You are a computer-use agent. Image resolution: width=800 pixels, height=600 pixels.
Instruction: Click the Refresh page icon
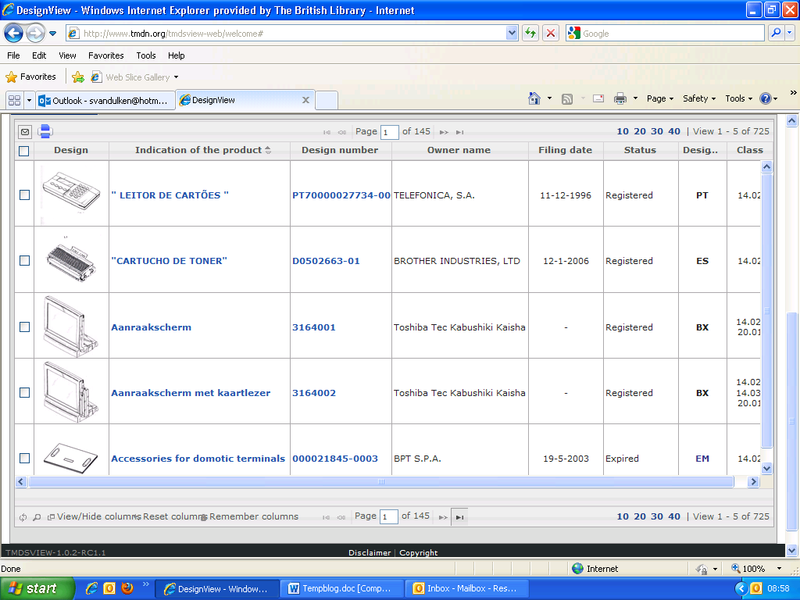[531, 34]
